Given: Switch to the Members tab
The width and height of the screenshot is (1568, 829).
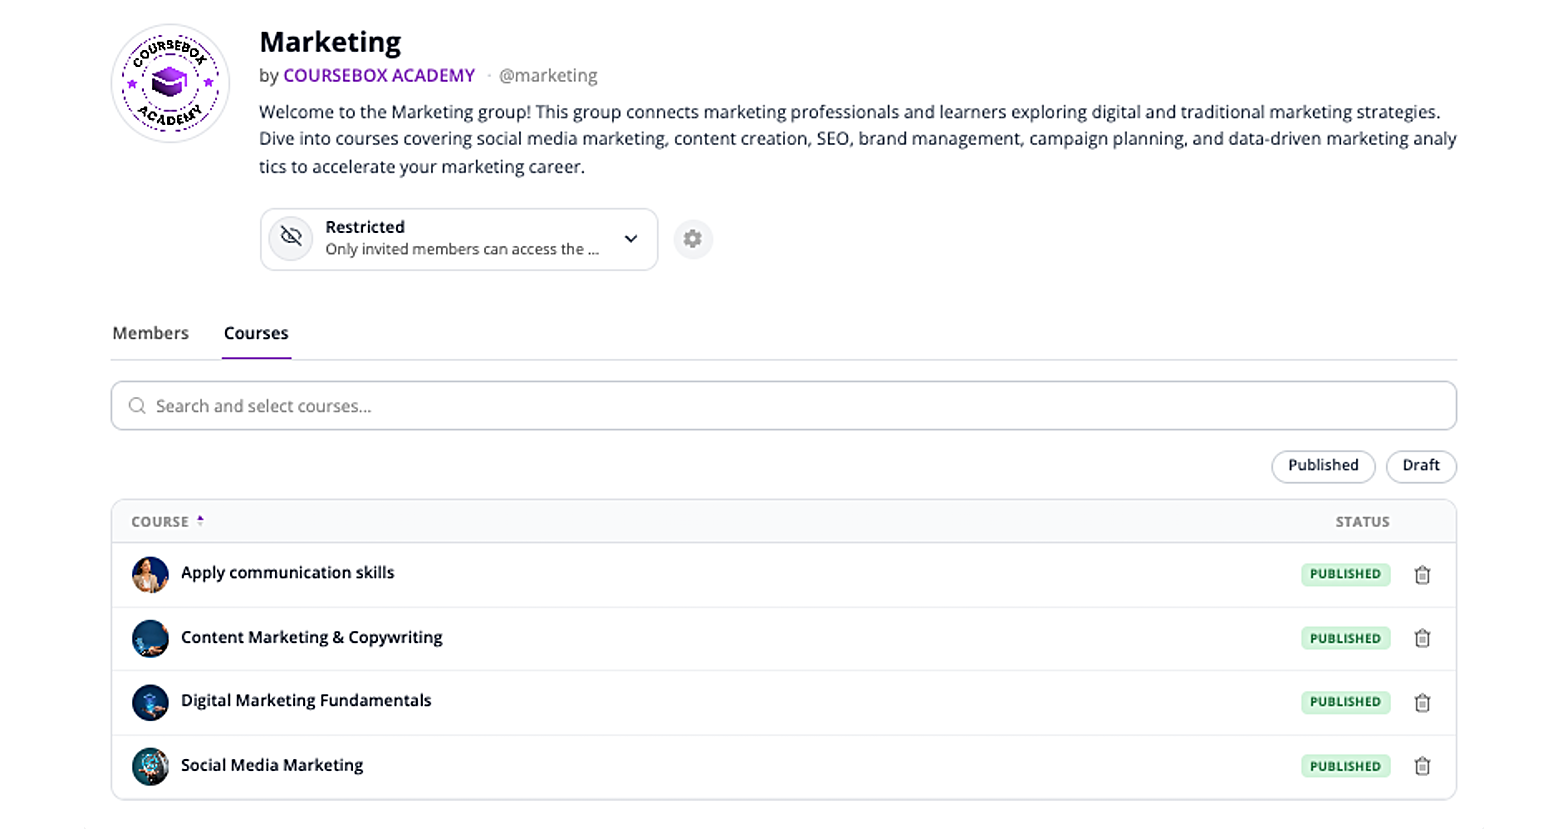Looking at the screenshot, I should (150, 333).
